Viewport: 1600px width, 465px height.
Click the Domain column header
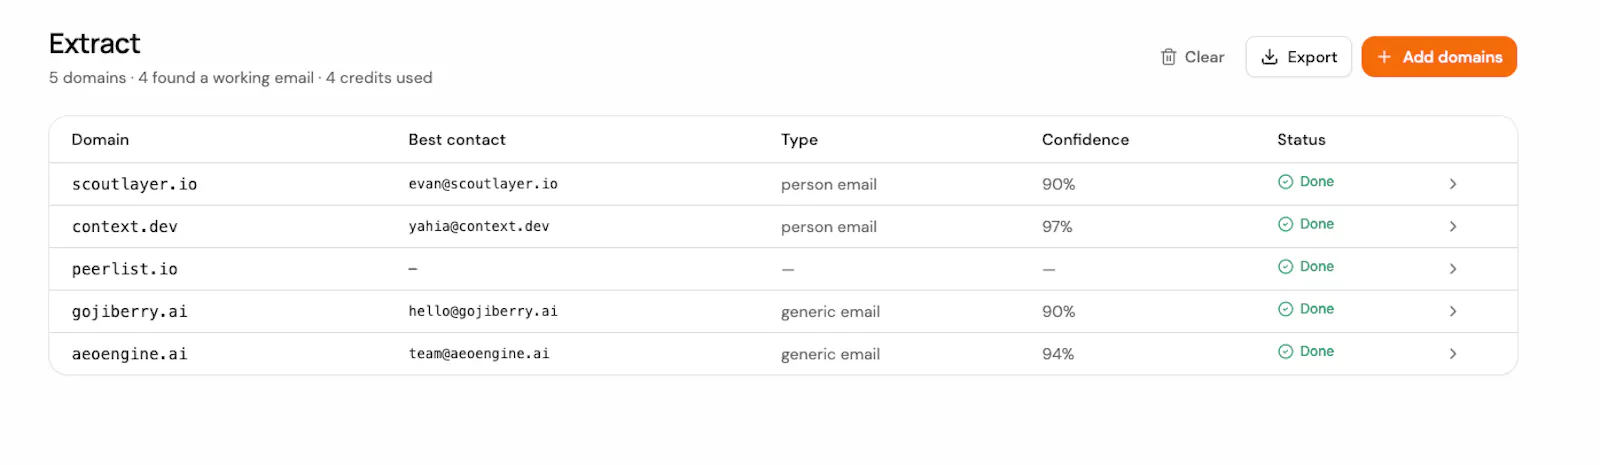pos(100,140)
